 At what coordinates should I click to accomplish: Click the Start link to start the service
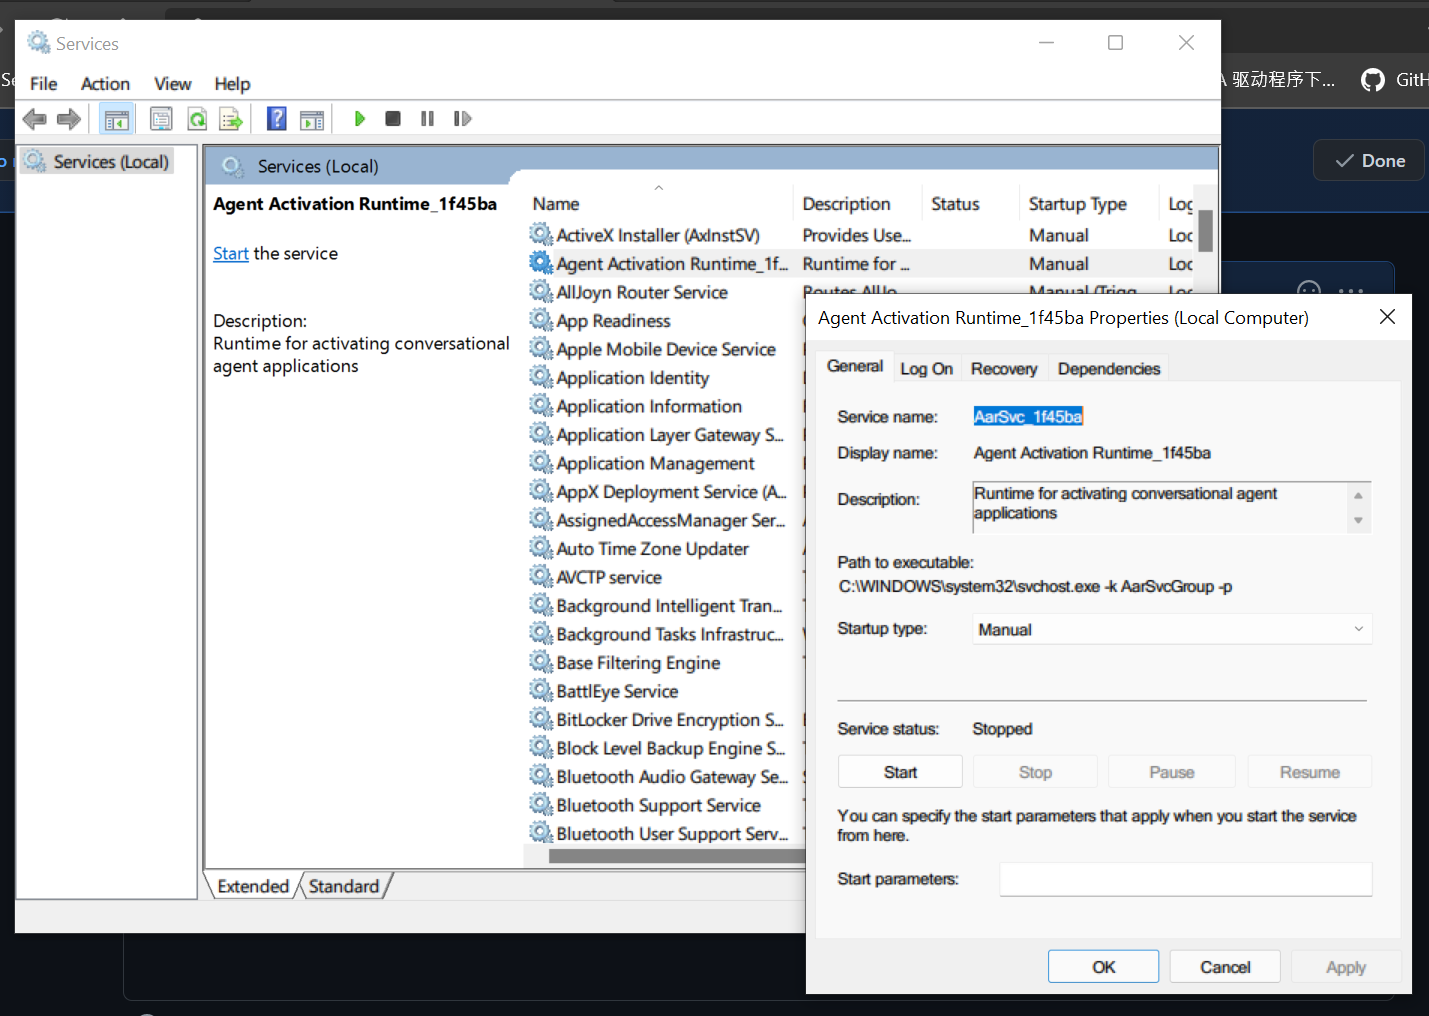(x=230, y=253)
